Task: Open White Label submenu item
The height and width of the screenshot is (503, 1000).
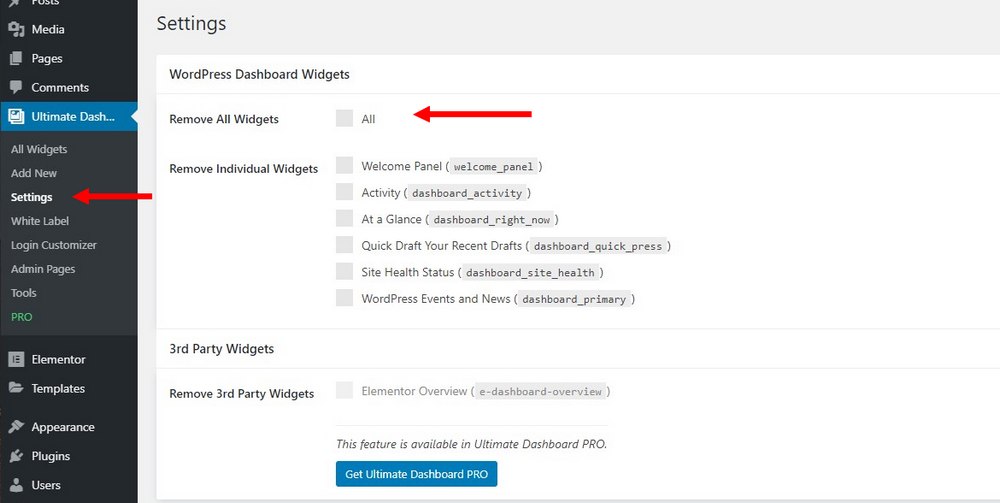Action: pos(40,221)
